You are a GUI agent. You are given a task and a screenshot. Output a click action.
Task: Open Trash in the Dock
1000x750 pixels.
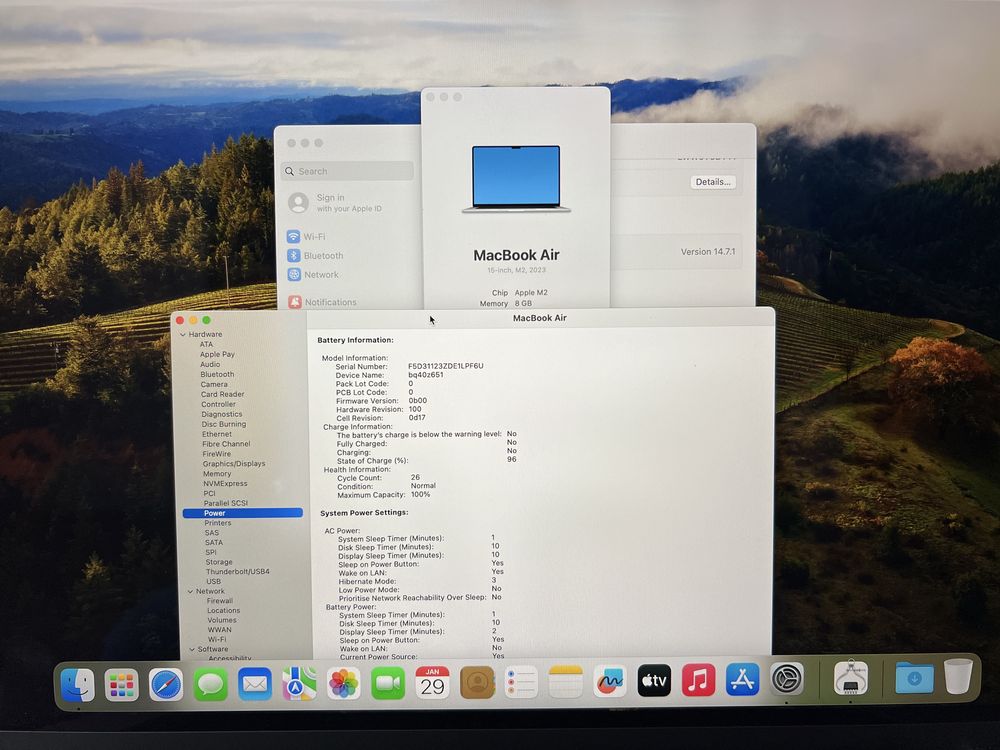pos(958,676)
